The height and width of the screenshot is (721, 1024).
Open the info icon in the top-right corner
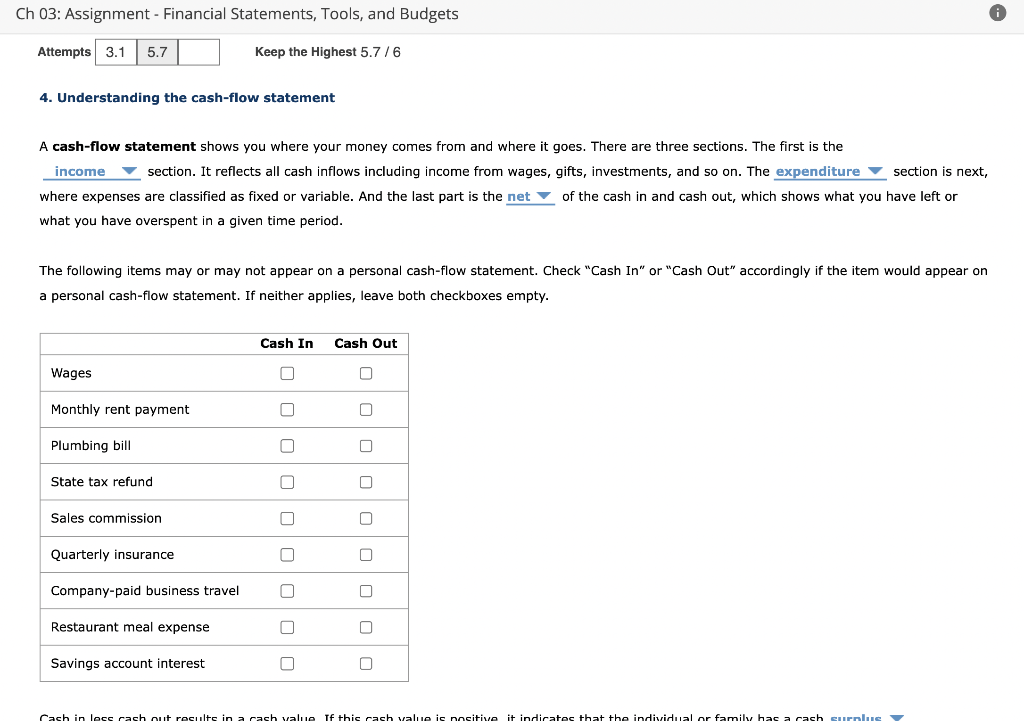coord(996,14)
